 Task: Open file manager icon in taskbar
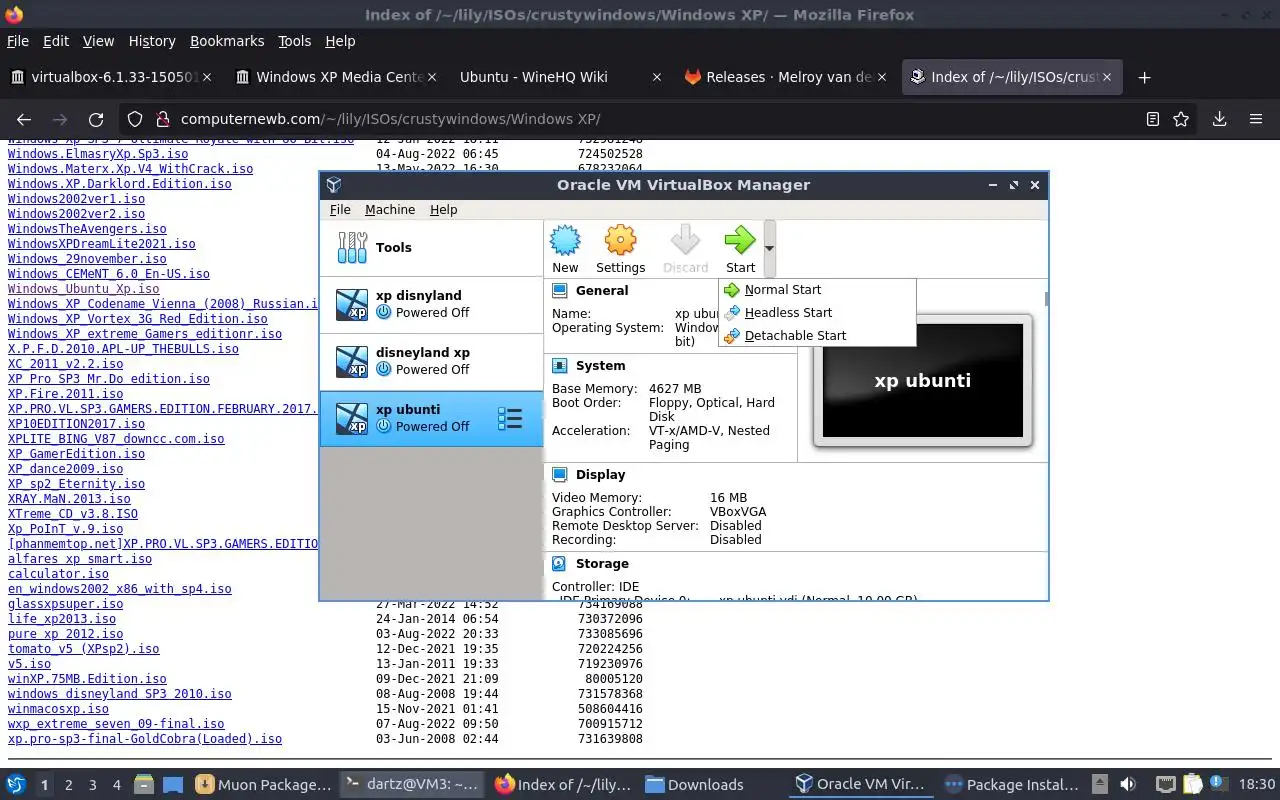143,785
